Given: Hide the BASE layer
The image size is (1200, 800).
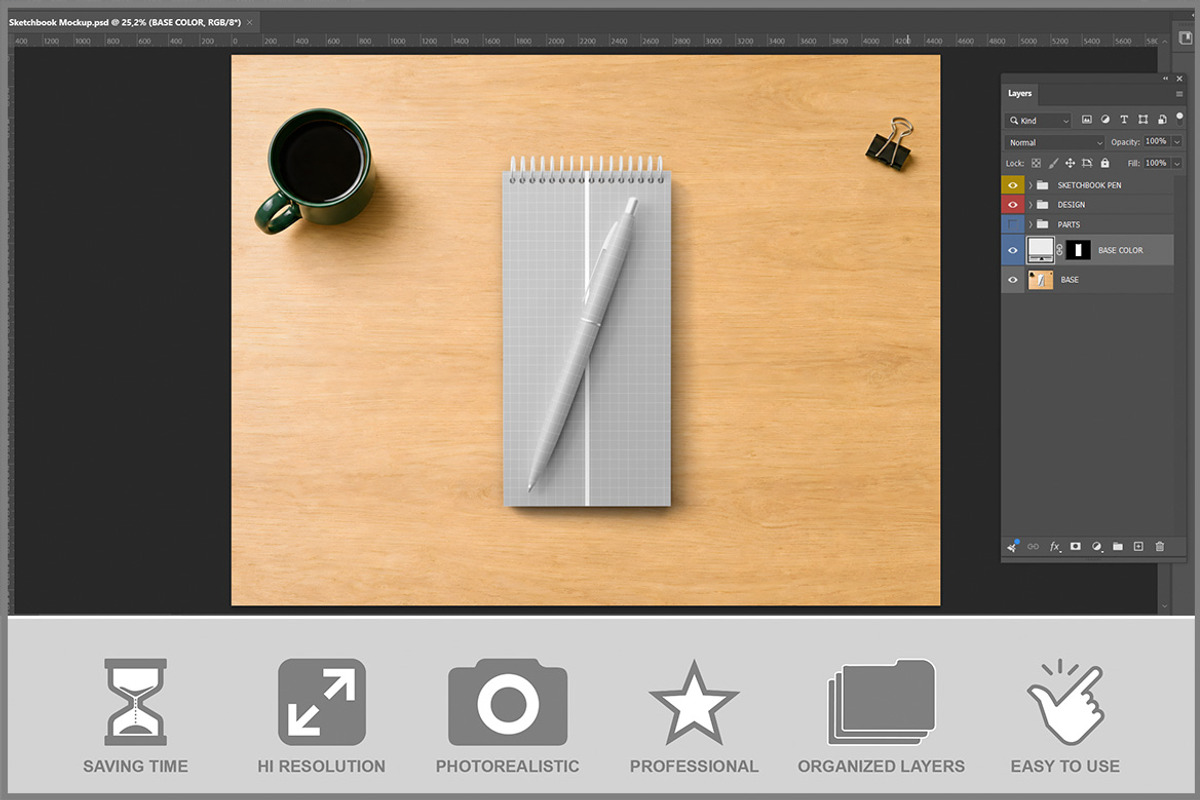Looking at the screenshot, I should tap(1013, 280).
